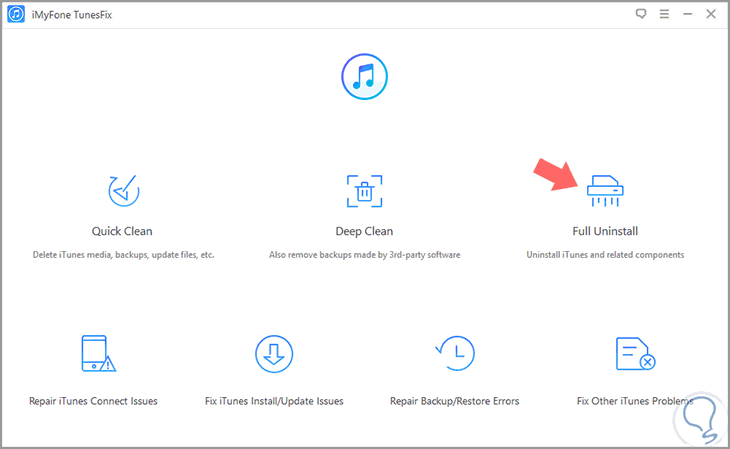The height and width of the screenshot is (449, 730).
Task: Click the Repair Backup/Restore clock icon
Action: click(455, 353)
